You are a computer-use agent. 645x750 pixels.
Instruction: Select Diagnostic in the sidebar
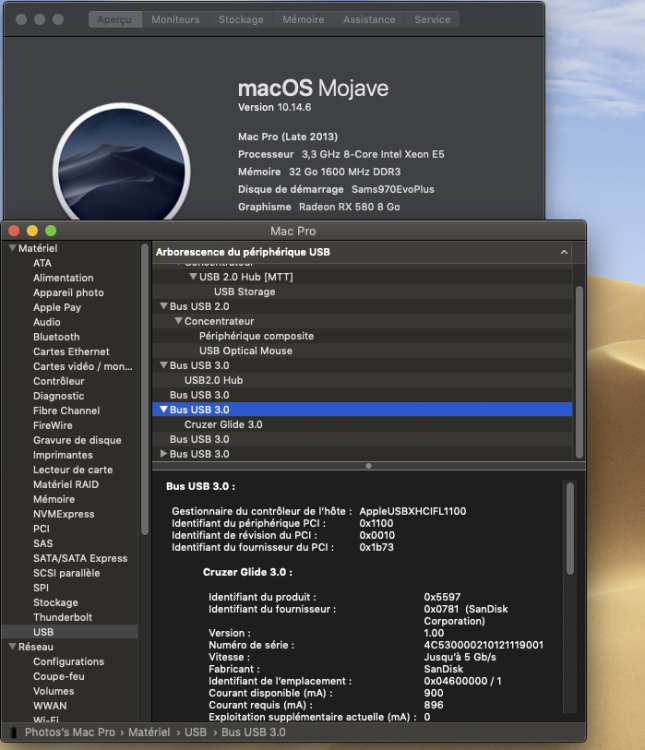coord(59,396)
